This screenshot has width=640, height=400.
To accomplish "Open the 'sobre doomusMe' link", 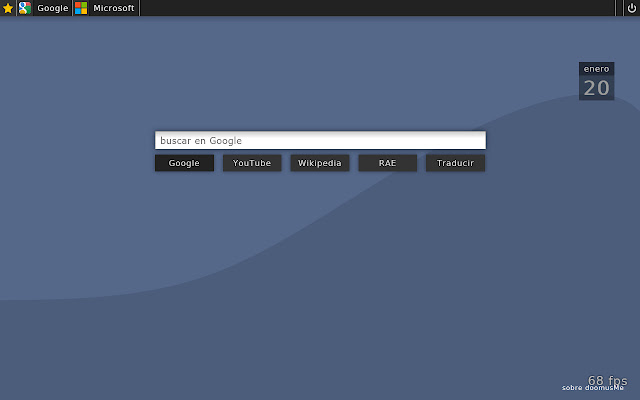I will pos(593,388).
